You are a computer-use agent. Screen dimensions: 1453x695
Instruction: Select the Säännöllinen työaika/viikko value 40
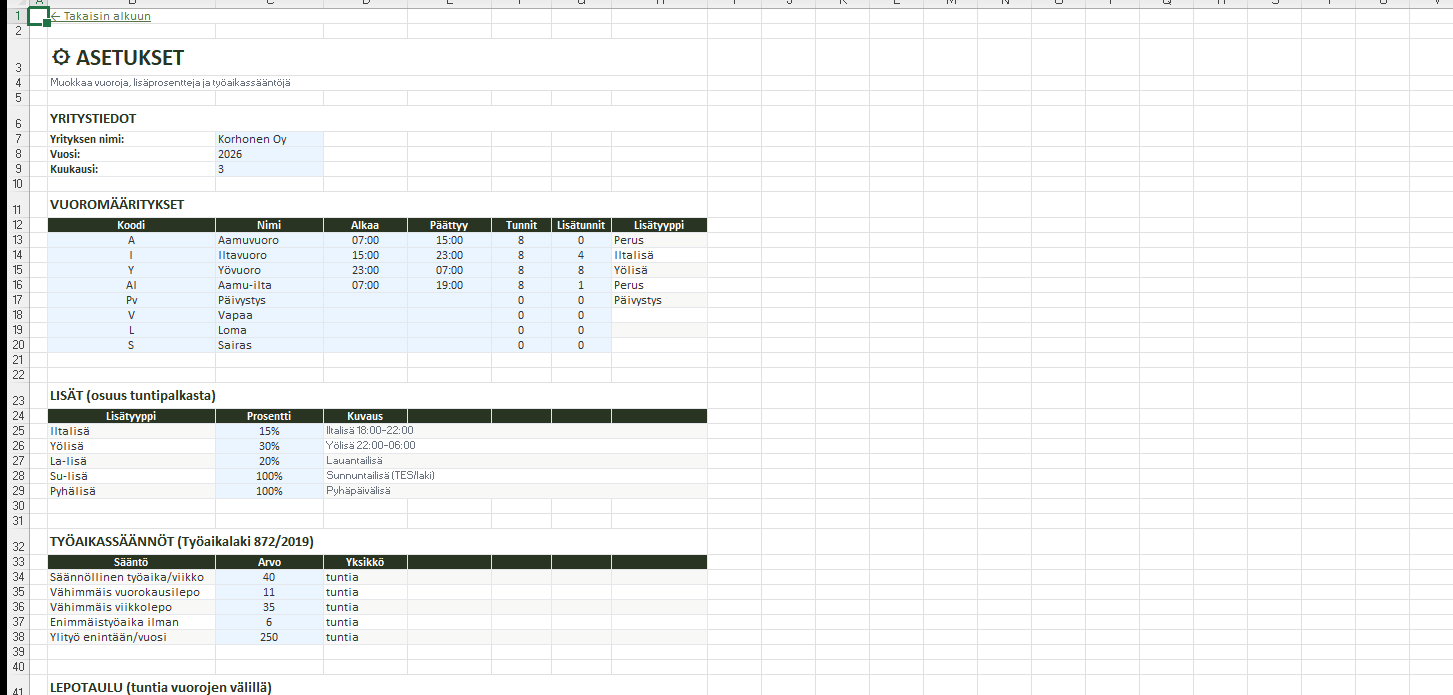[x=269, y=577]
